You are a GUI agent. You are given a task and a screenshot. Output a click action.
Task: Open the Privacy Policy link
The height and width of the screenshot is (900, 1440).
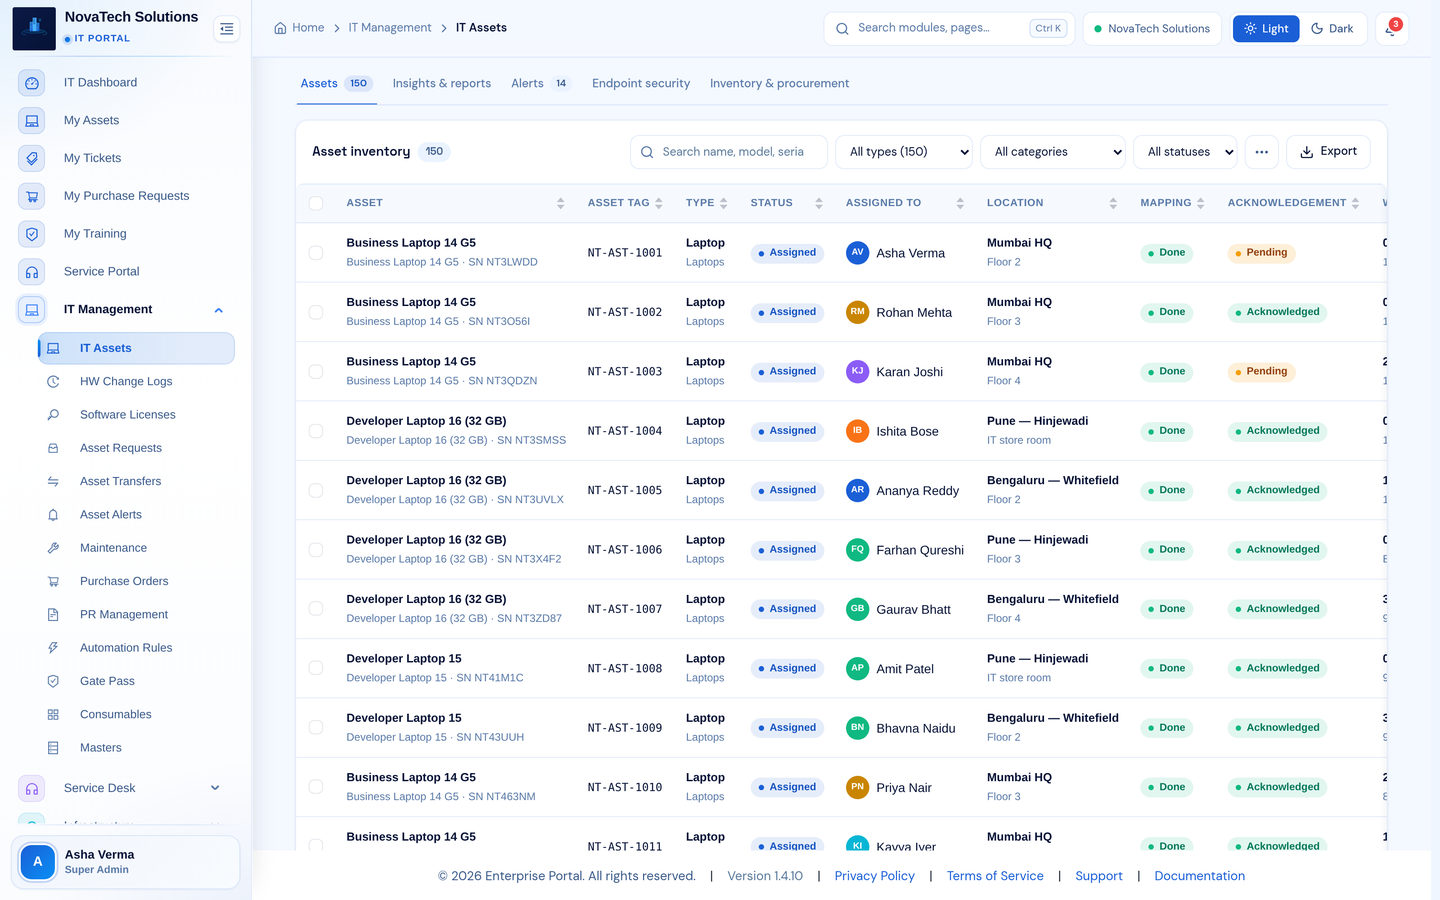pyautogui.click(x=875, y=876)
